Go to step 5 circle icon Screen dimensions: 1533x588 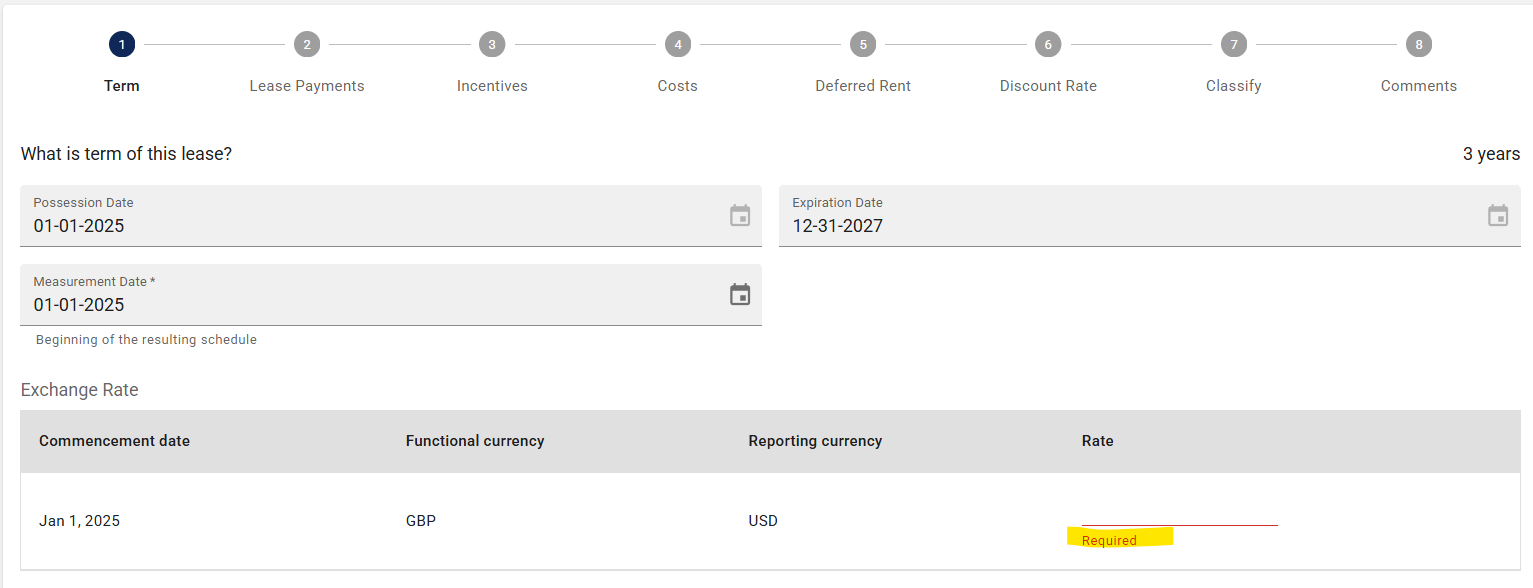tap(863, 44)
